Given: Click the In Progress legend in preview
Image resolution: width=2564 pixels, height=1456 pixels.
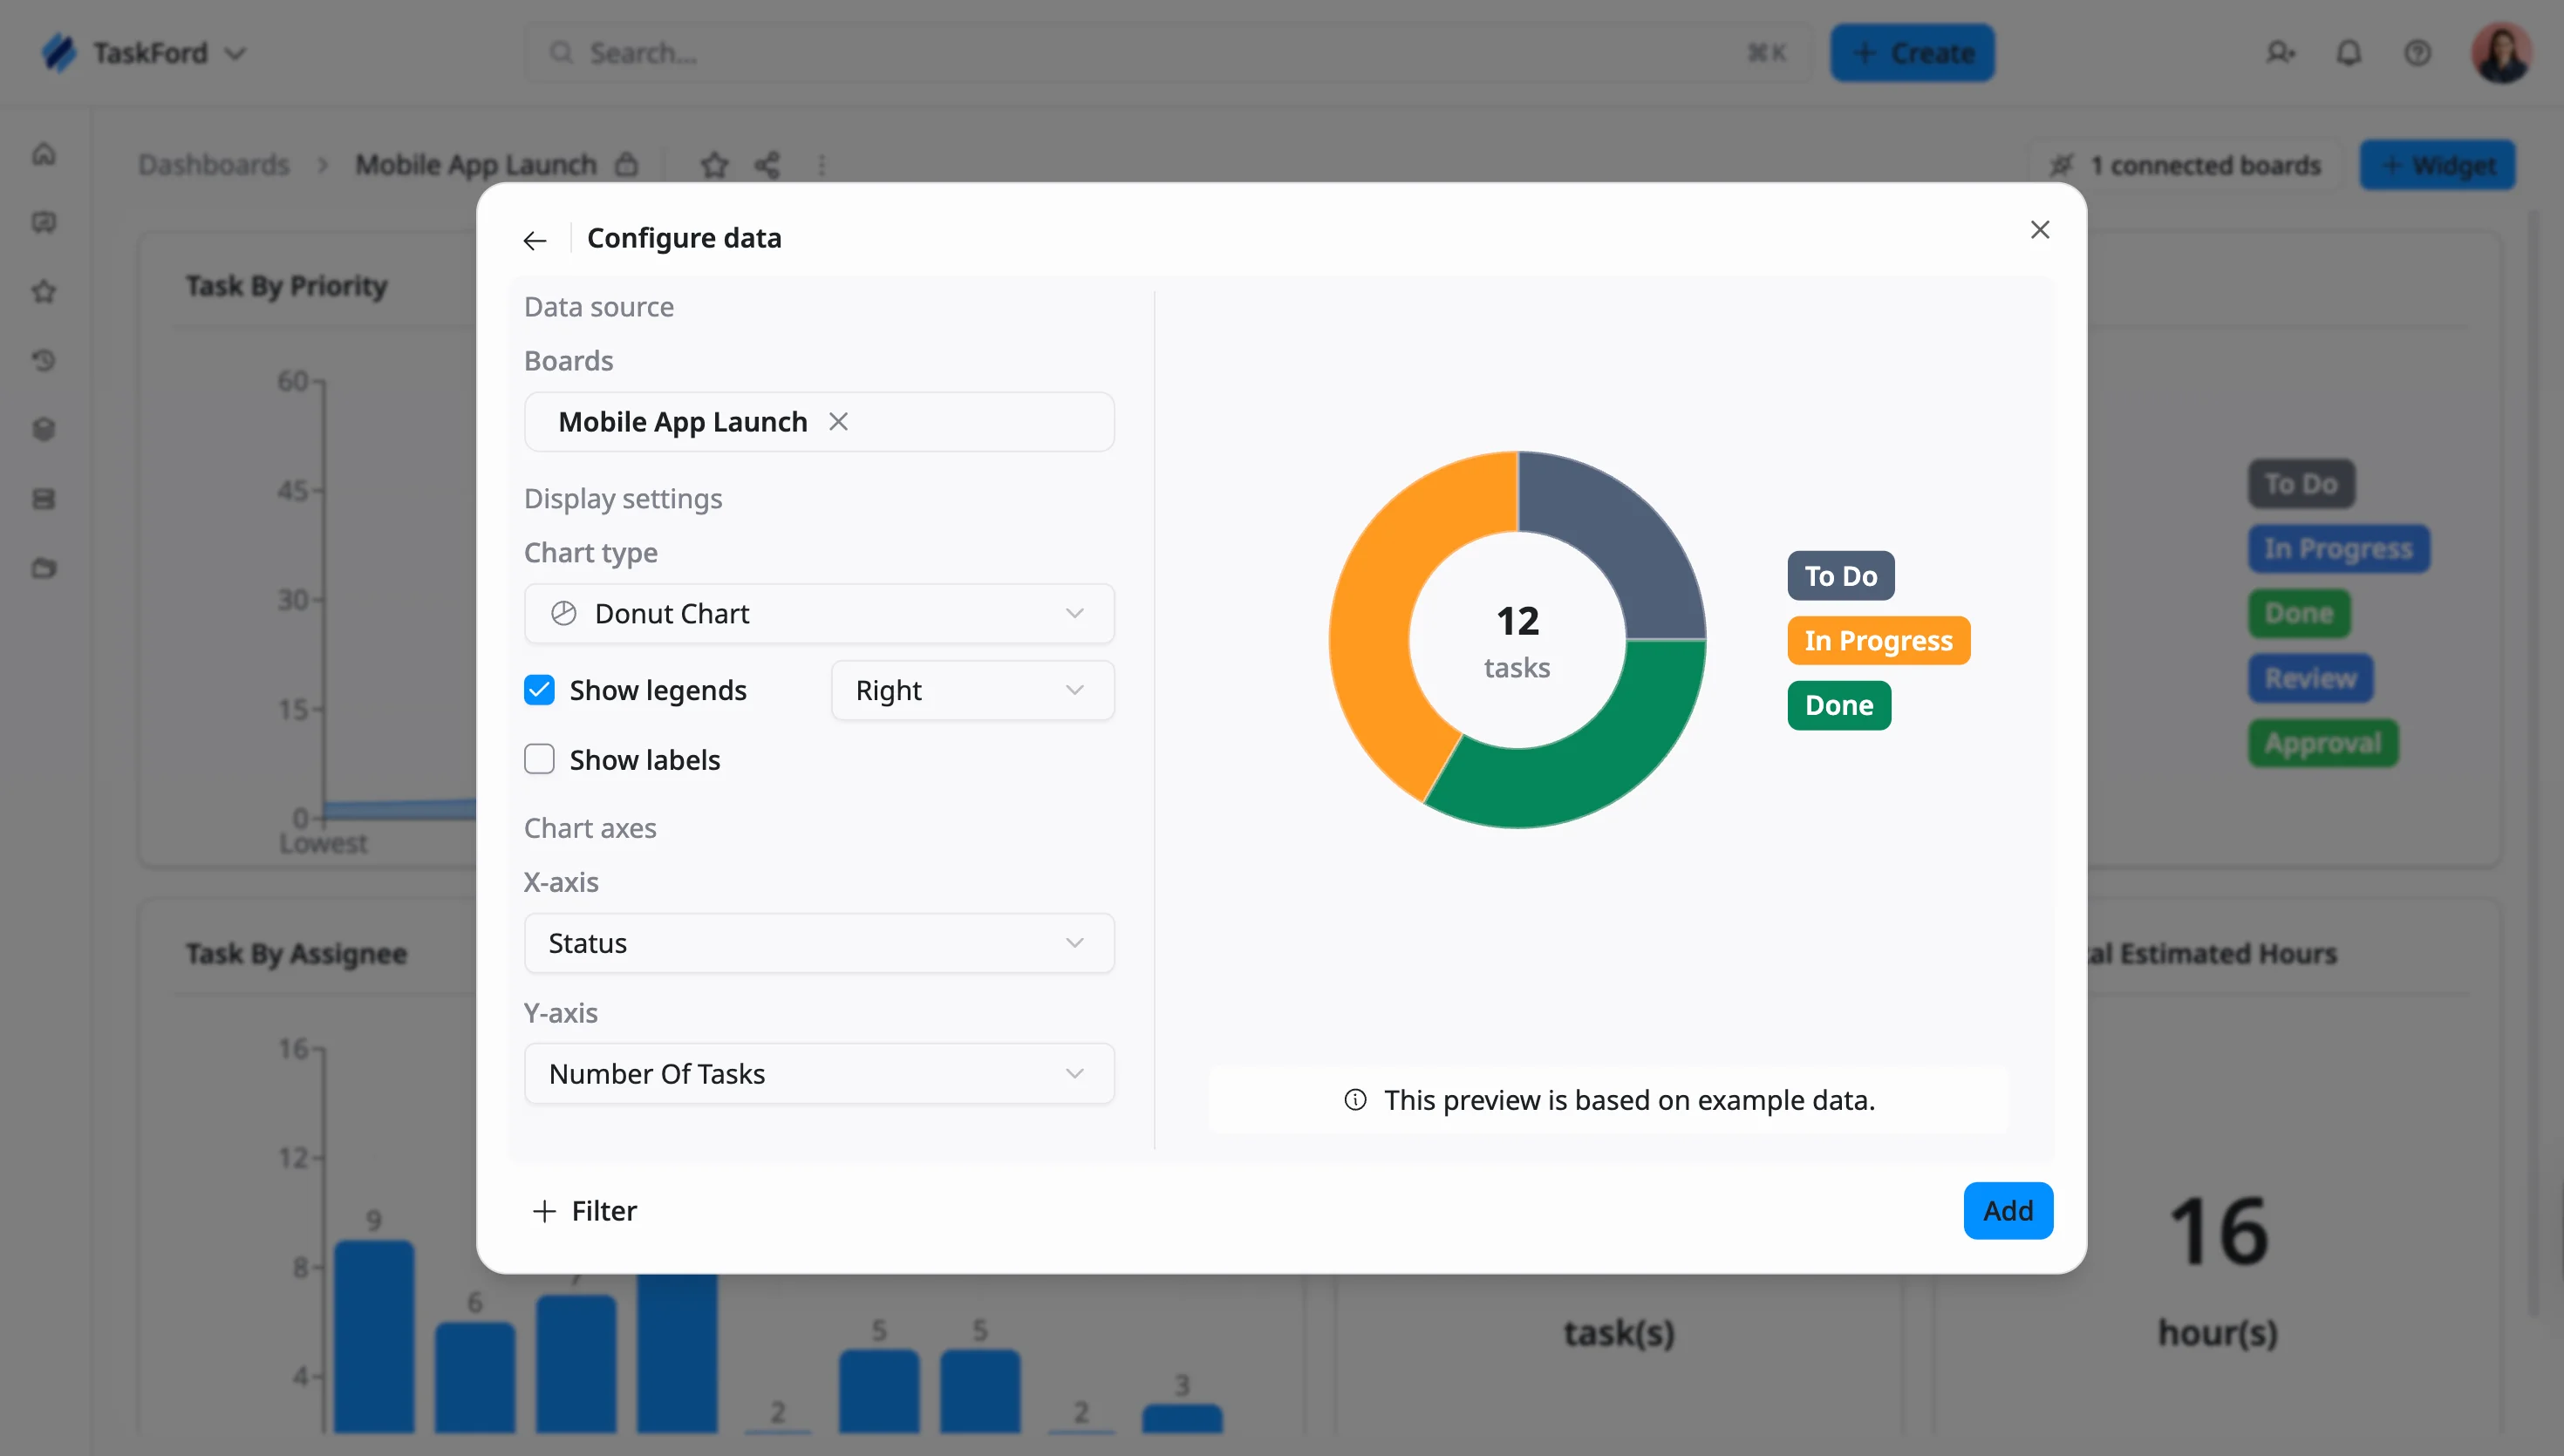Looking at the screenshot, I should (x=1878, y=641).
